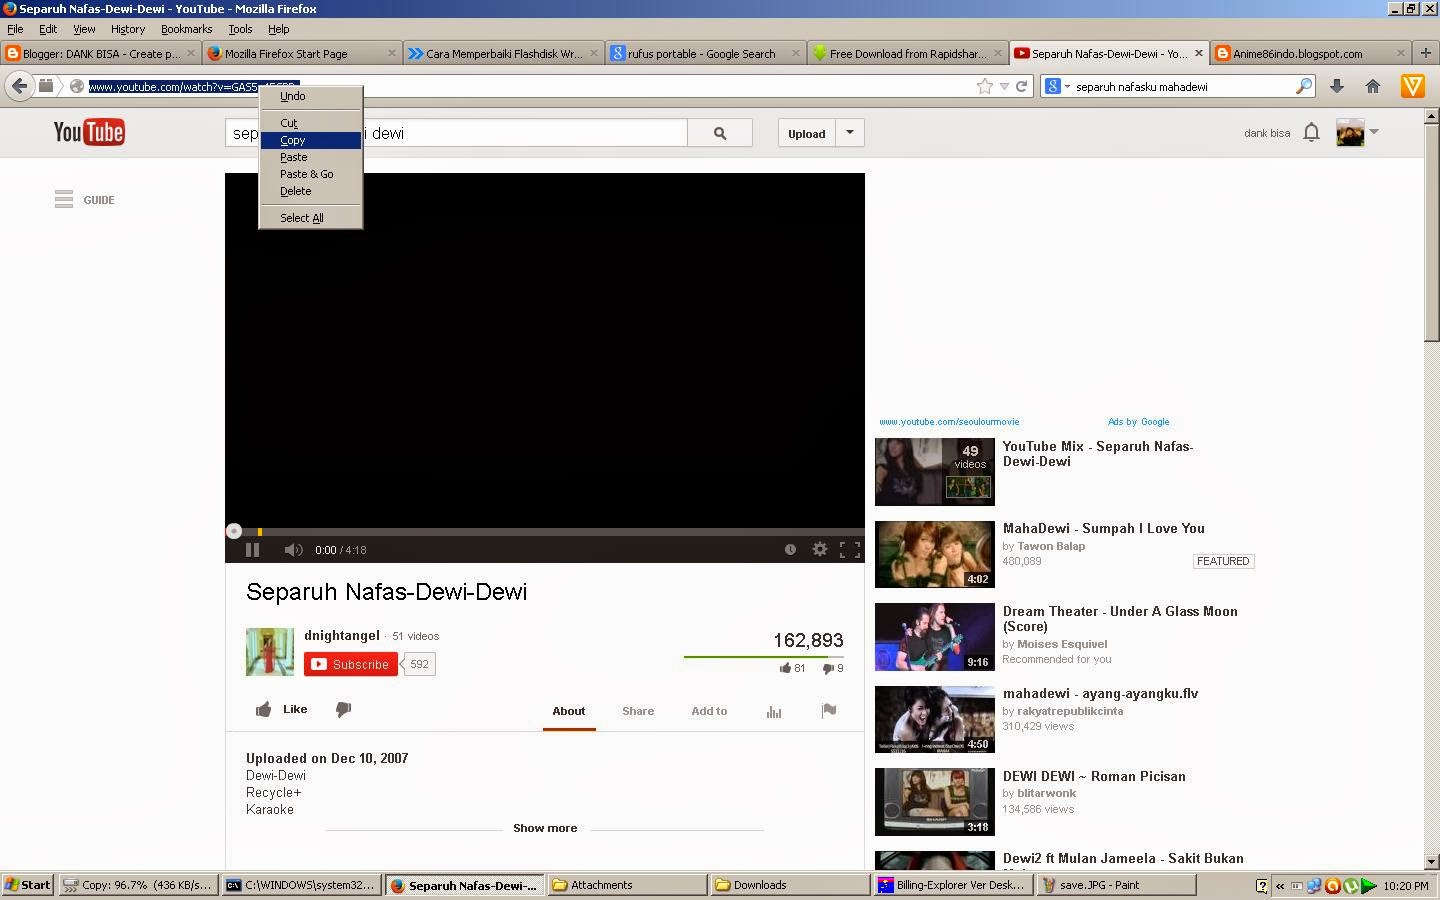Report video with flag icon
Screen dimensions: 1440x900
point(828,711)
